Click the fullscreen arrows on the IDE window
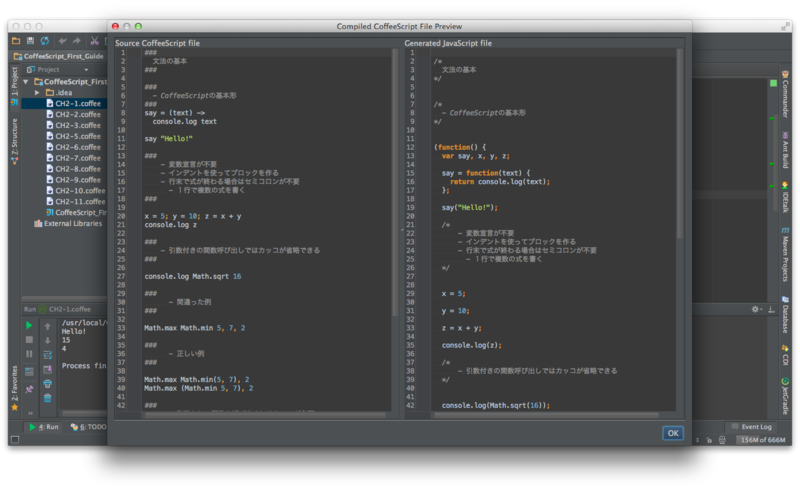The image size is (800, 491). pos(785,27)
